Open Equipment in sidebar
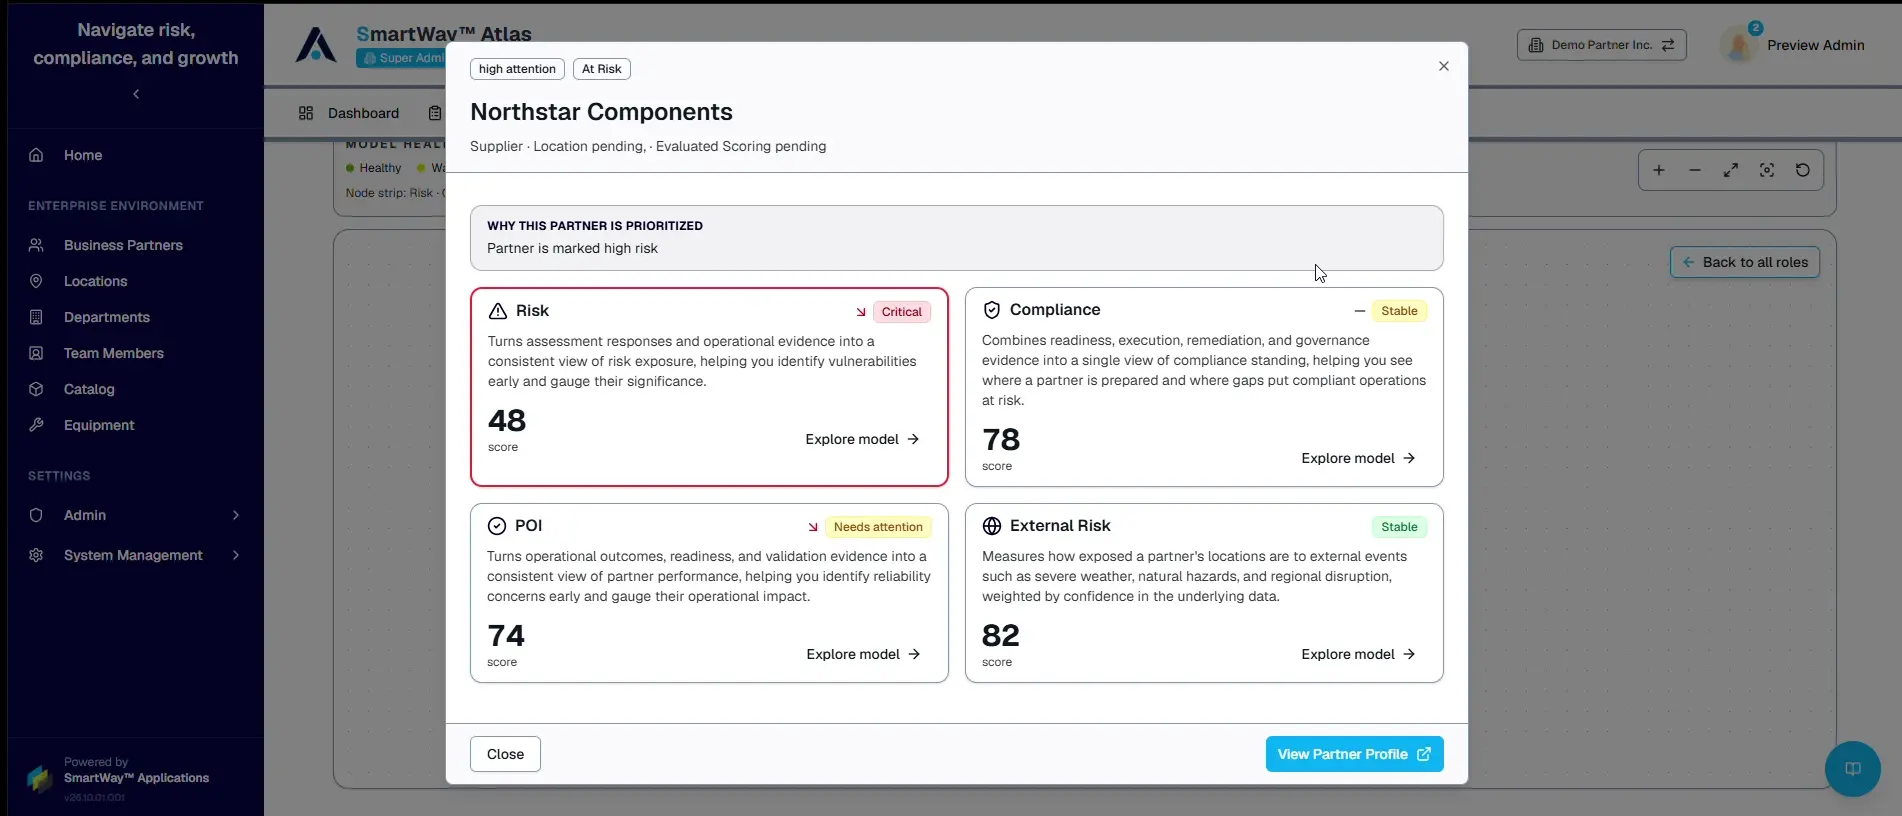The image size is (1902, 816). pyautogui.click(x=99, y=425)
